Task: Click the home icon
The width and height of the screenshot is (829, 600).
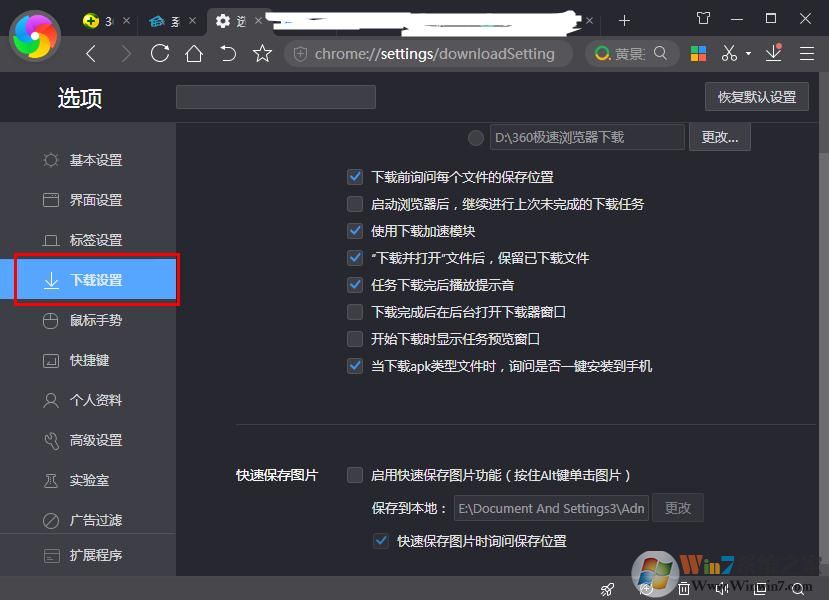Action: (194, 53)
